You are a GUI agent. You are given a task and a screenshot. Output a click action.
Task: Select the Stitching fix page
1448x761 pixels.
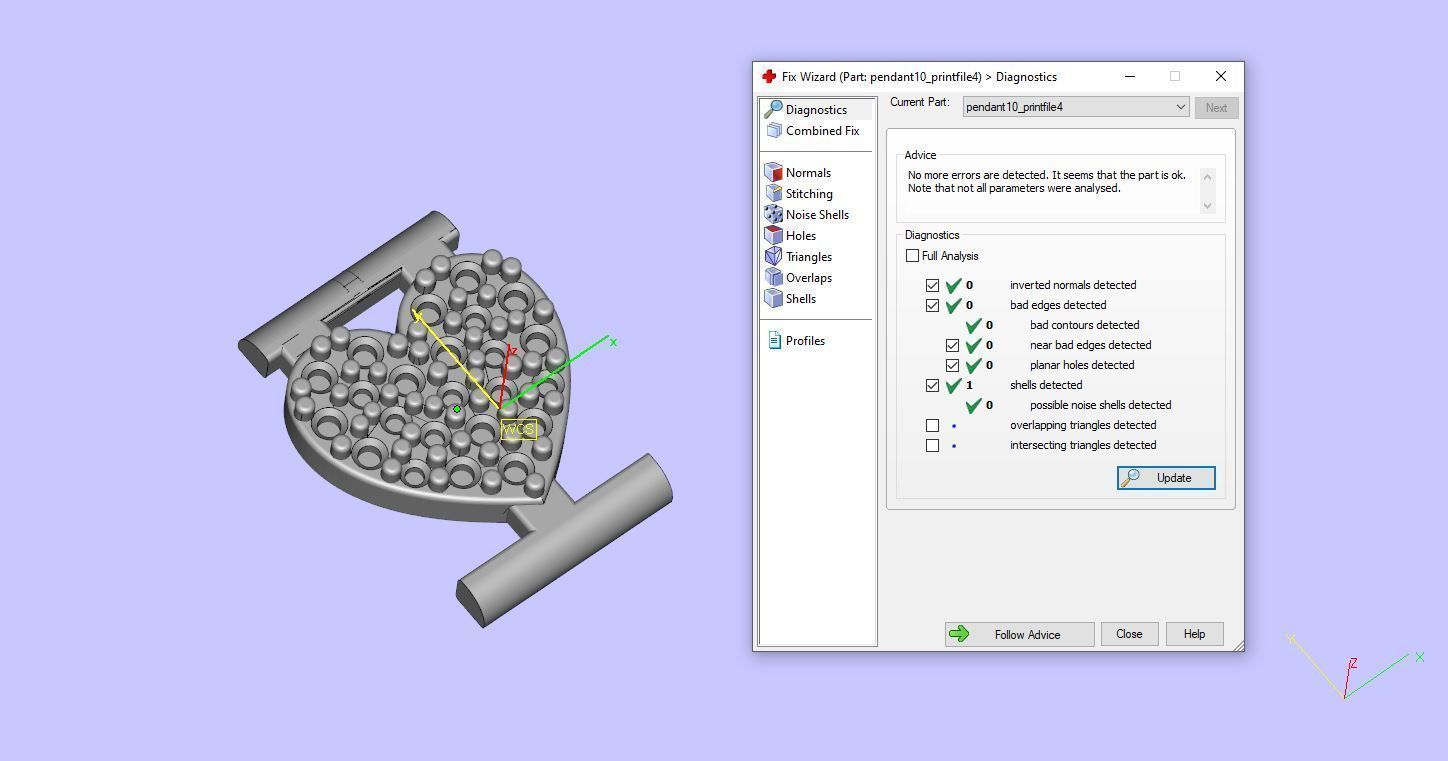coord(809,194)
